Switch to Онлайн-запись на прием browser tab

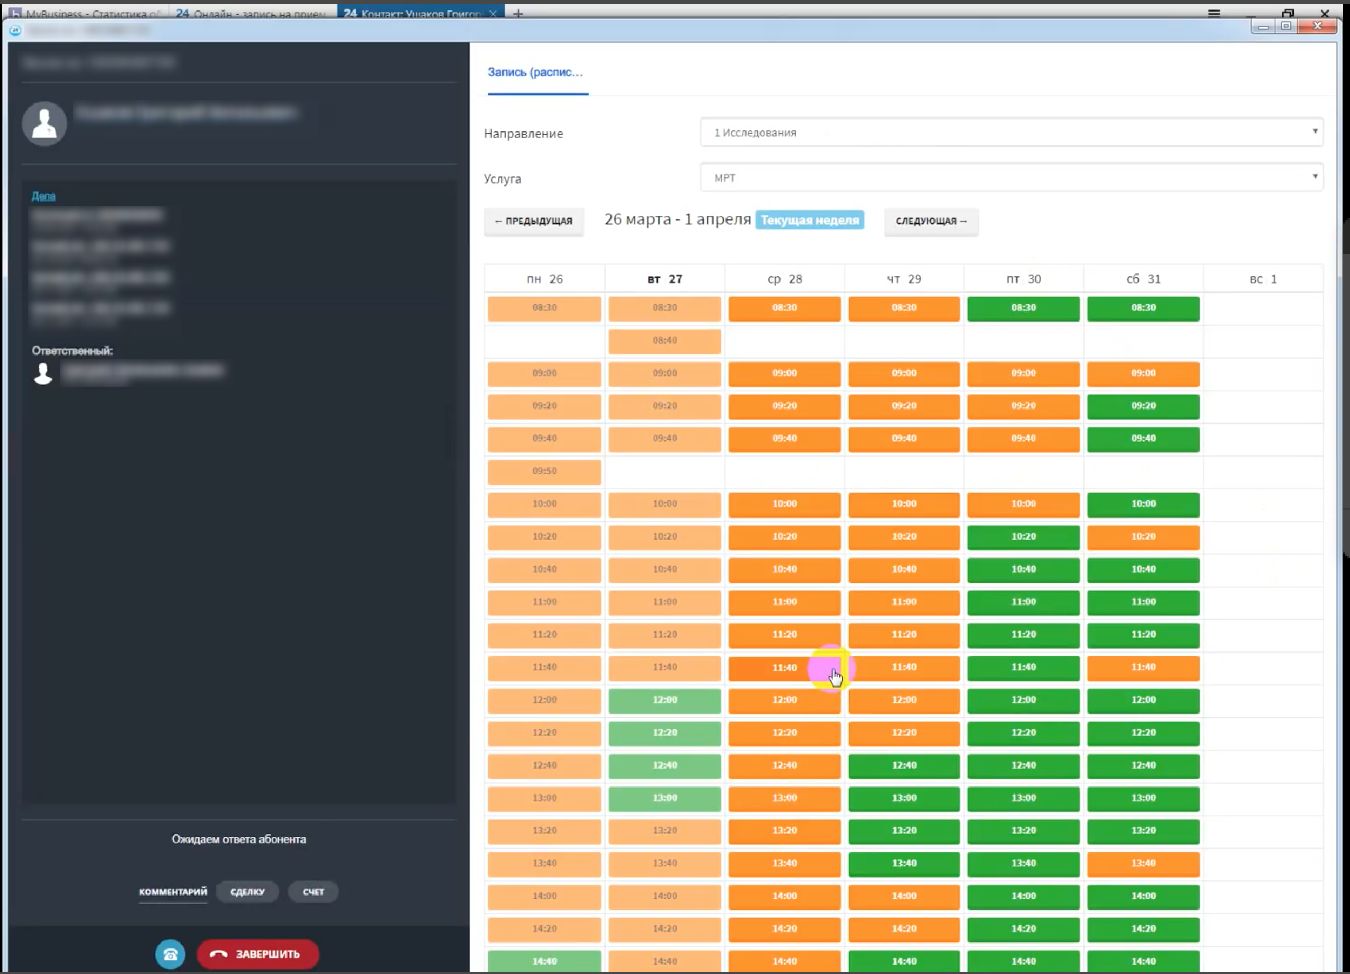(251, 13)
